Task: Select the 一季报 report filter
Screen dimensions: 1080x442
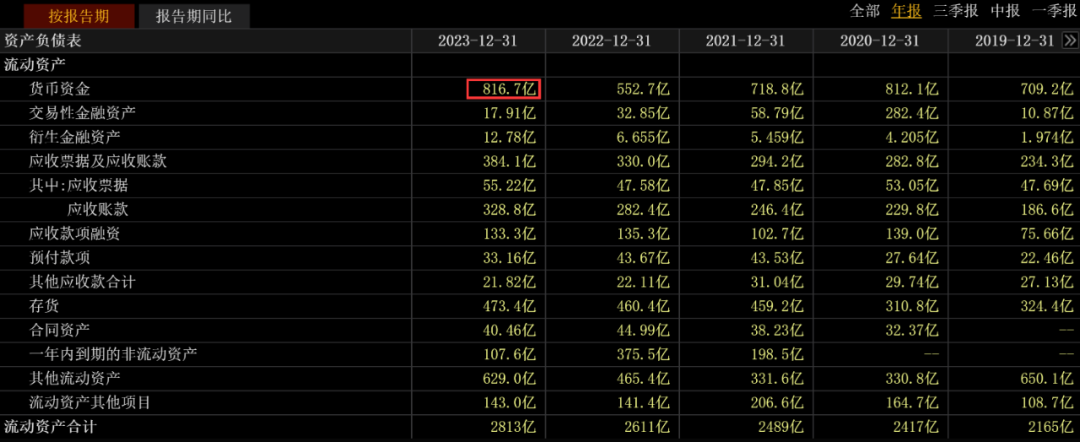Action: pos(1055,11)
